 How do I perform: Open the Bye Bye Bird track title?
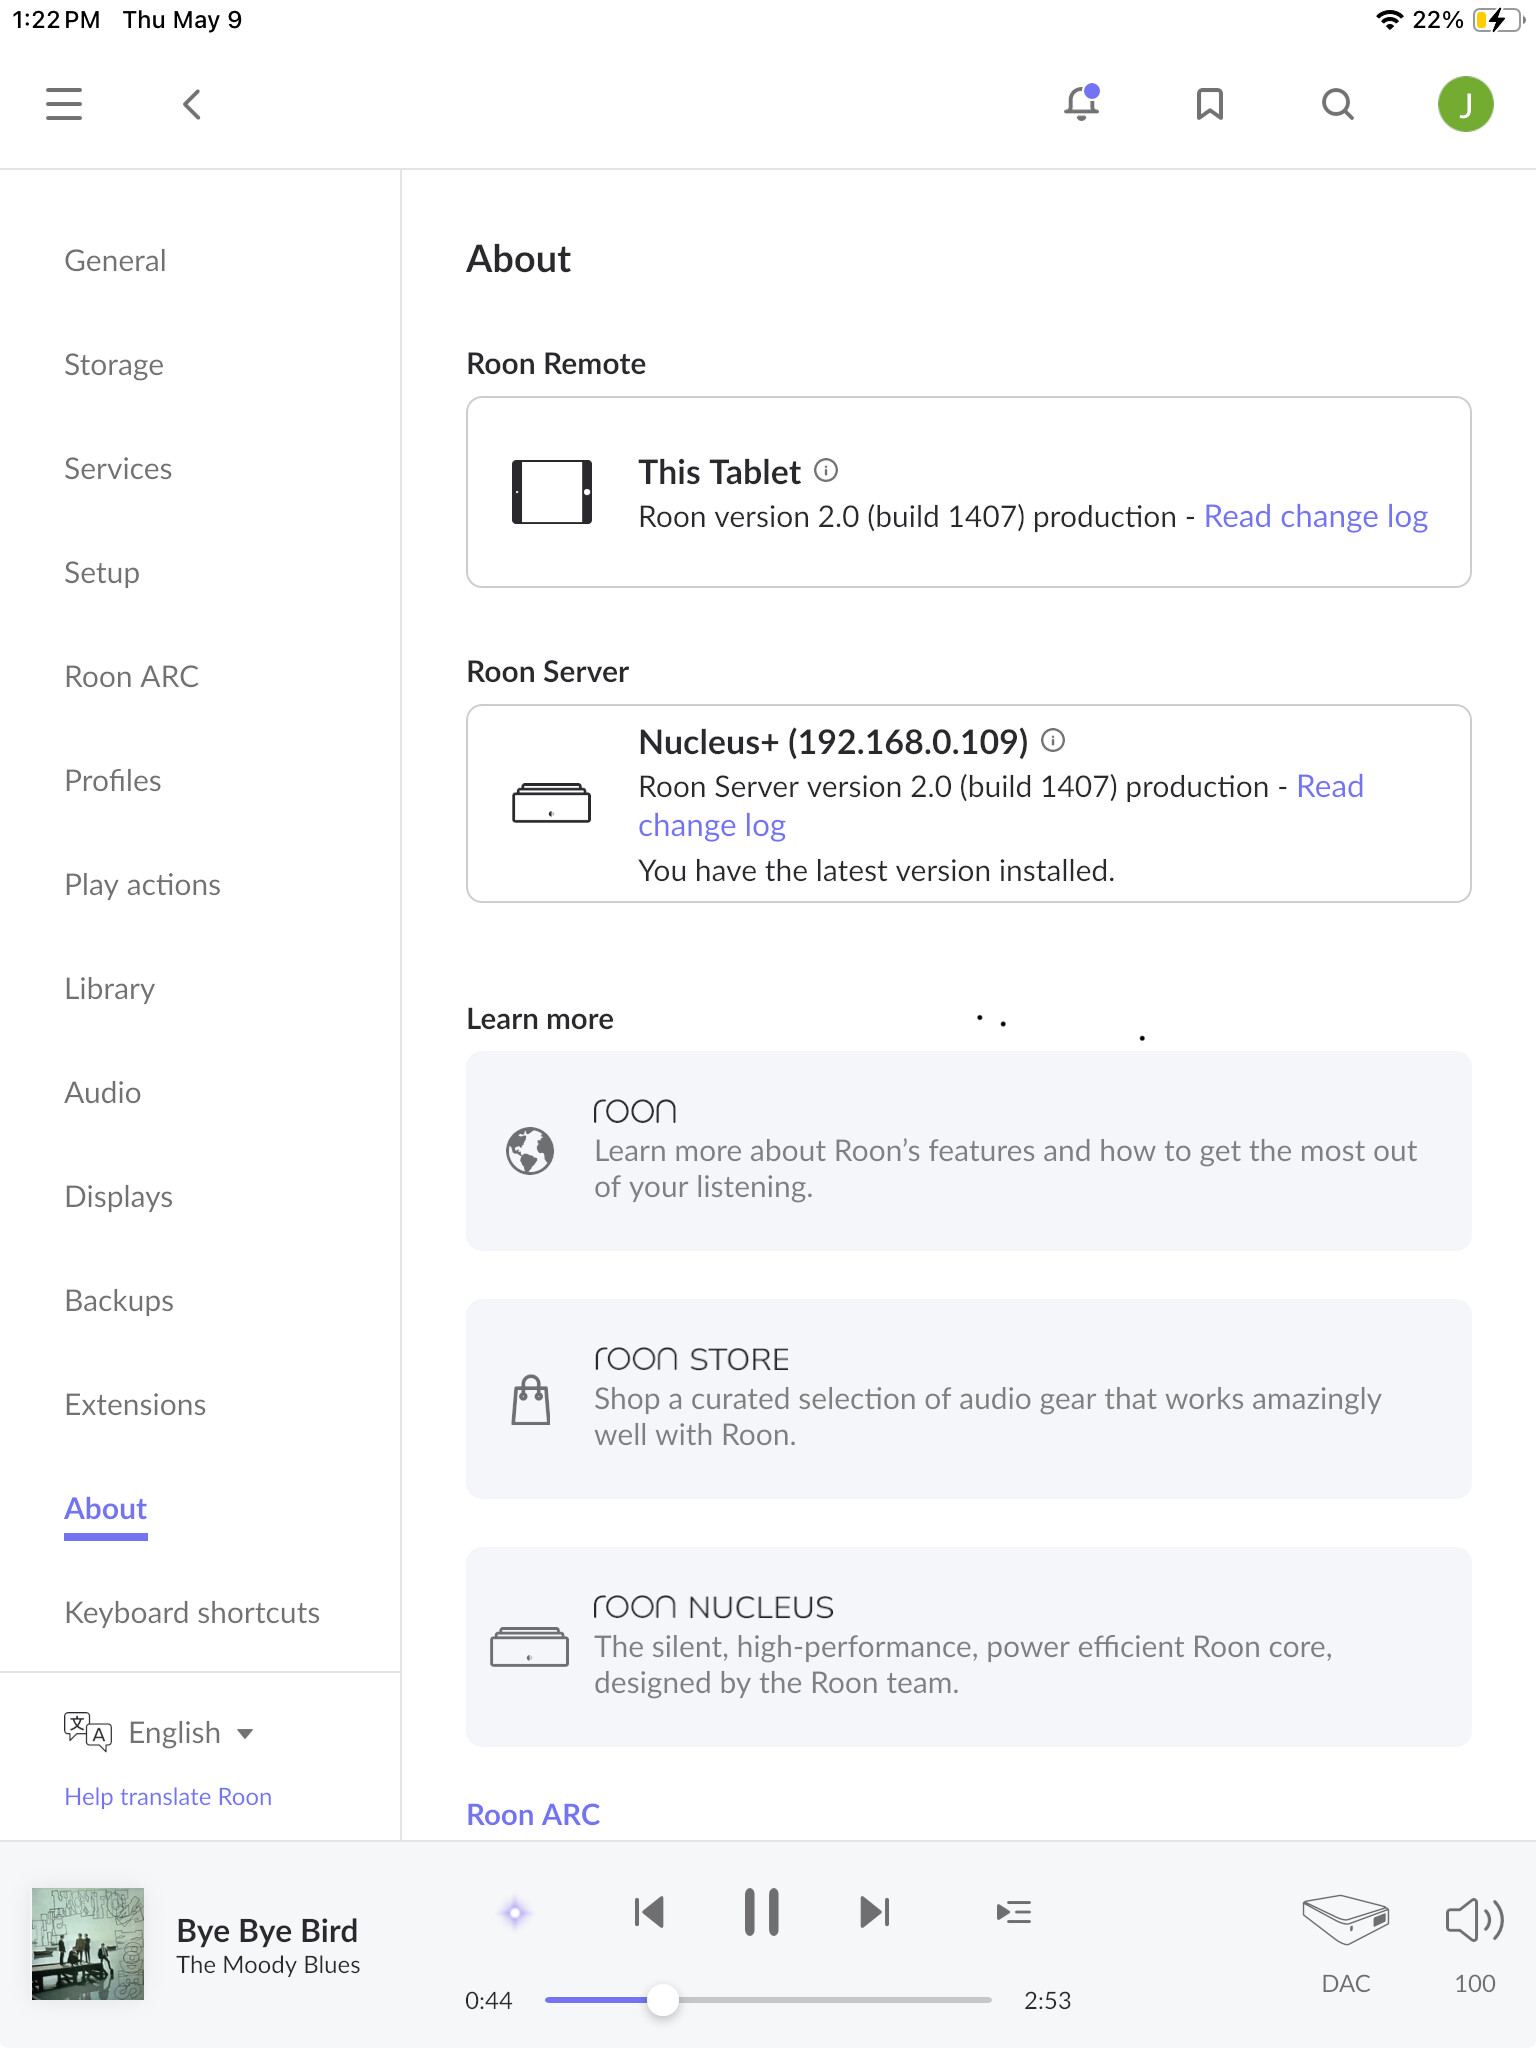267,1930
